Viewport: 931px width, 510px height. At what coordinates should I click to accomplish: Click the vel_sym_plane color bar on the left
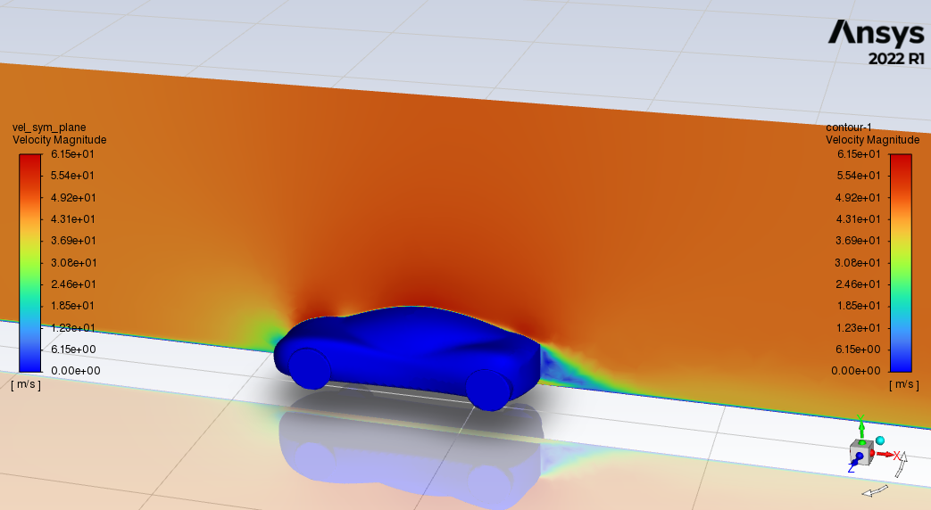30,262
